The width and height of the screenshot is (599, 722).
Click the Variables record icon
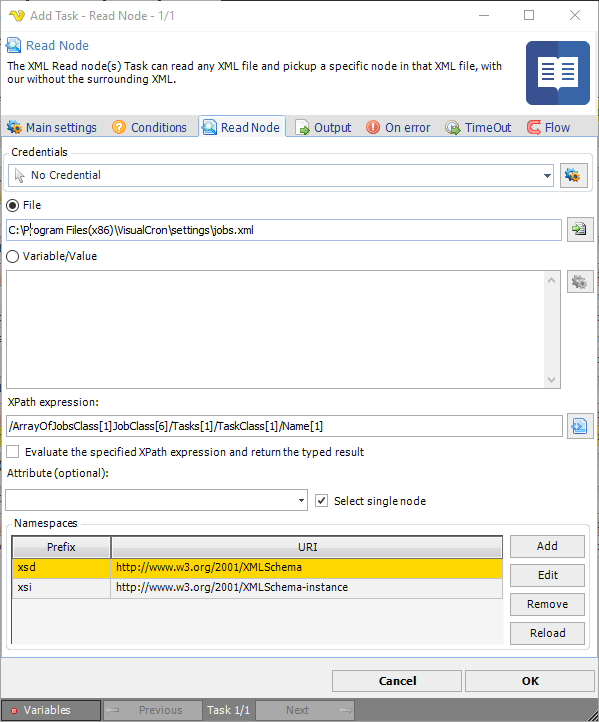tap(14, 710)
